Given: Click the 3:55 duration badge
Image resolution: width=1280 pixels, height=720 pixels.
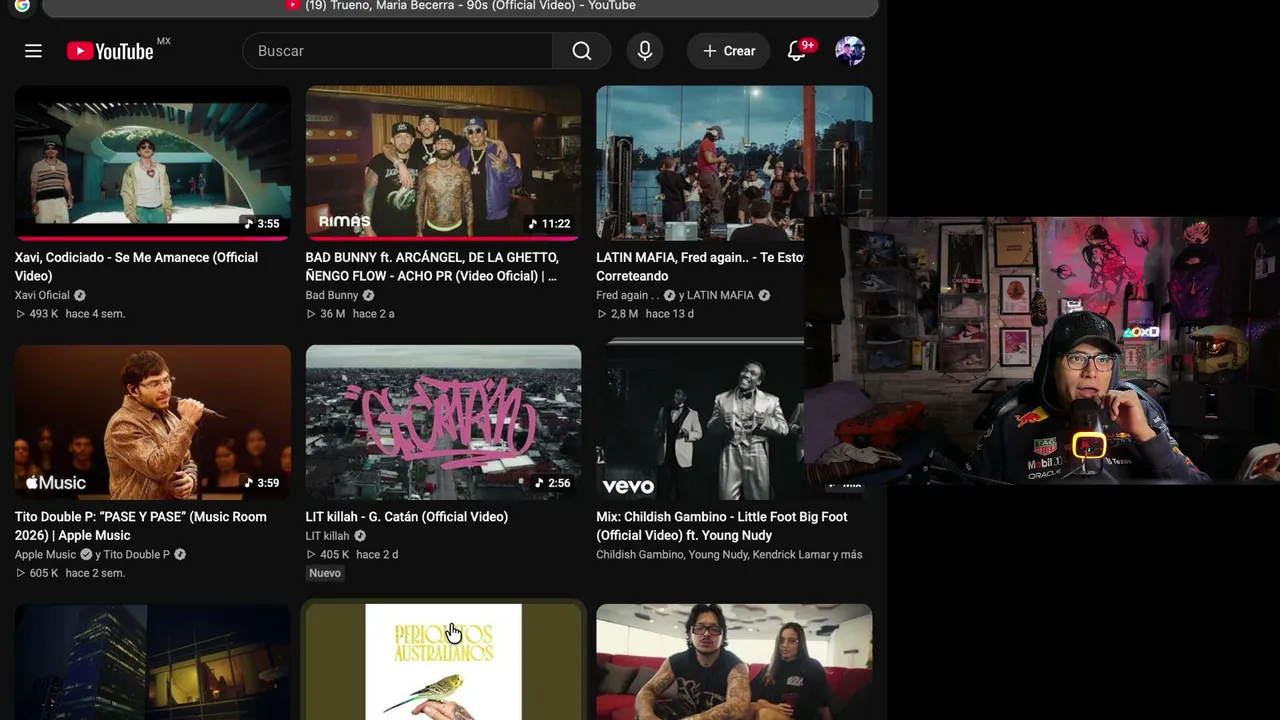Looking at the screenshot, I should [x=262, y=224].
